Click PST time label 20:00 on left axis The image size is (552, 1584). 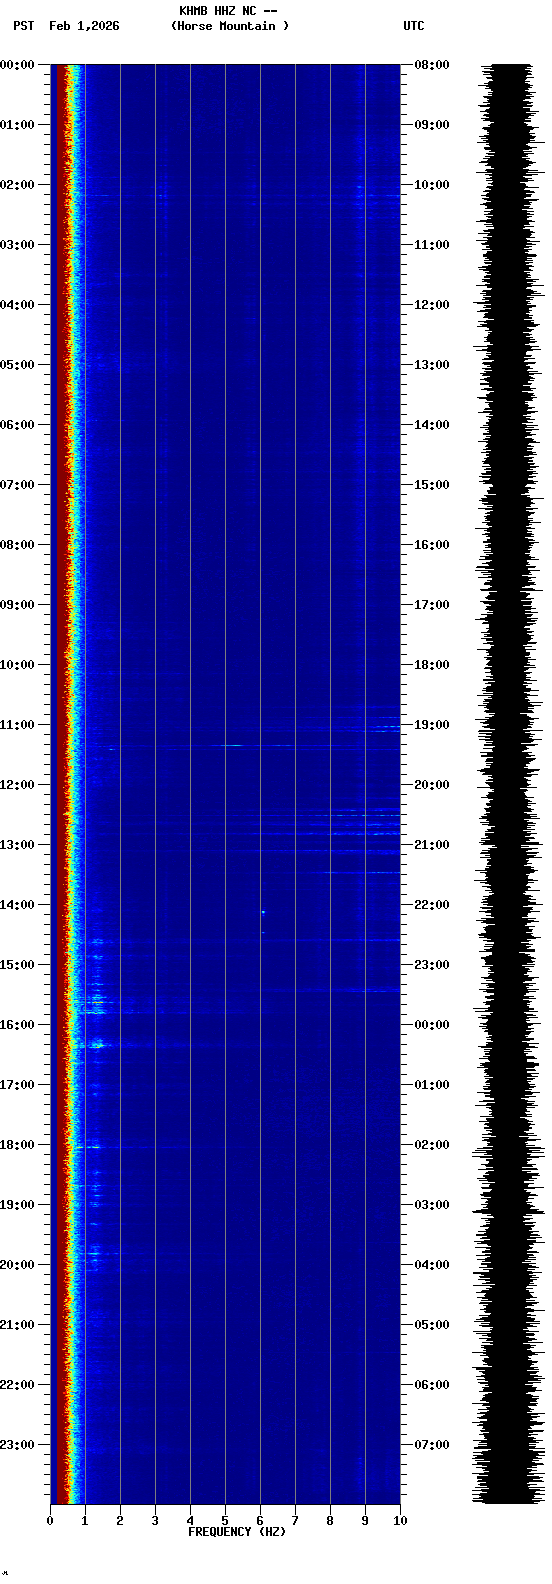17,1265
